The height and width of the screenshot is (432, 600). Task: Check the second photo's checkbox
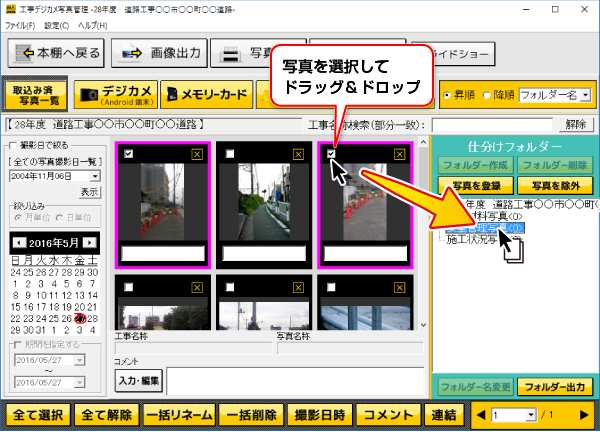coord(230,154)
